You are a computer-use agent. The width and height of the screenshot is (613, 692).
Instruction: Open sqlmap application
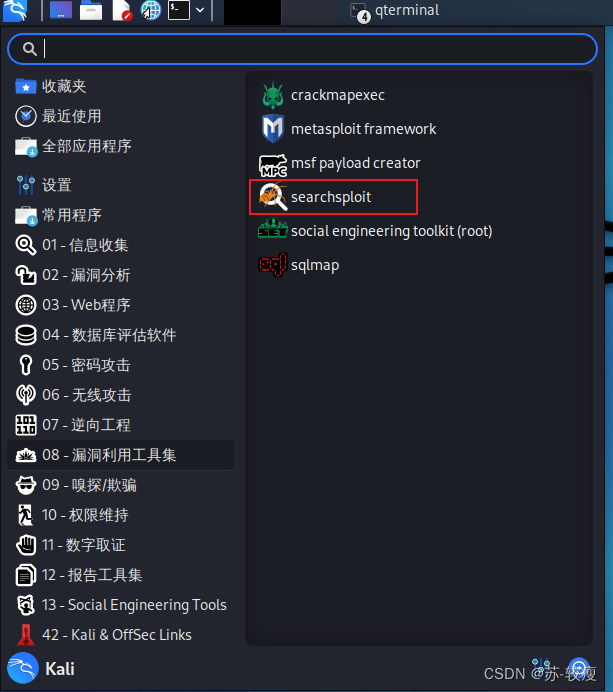pyautogui.click(x=299, y=265)
